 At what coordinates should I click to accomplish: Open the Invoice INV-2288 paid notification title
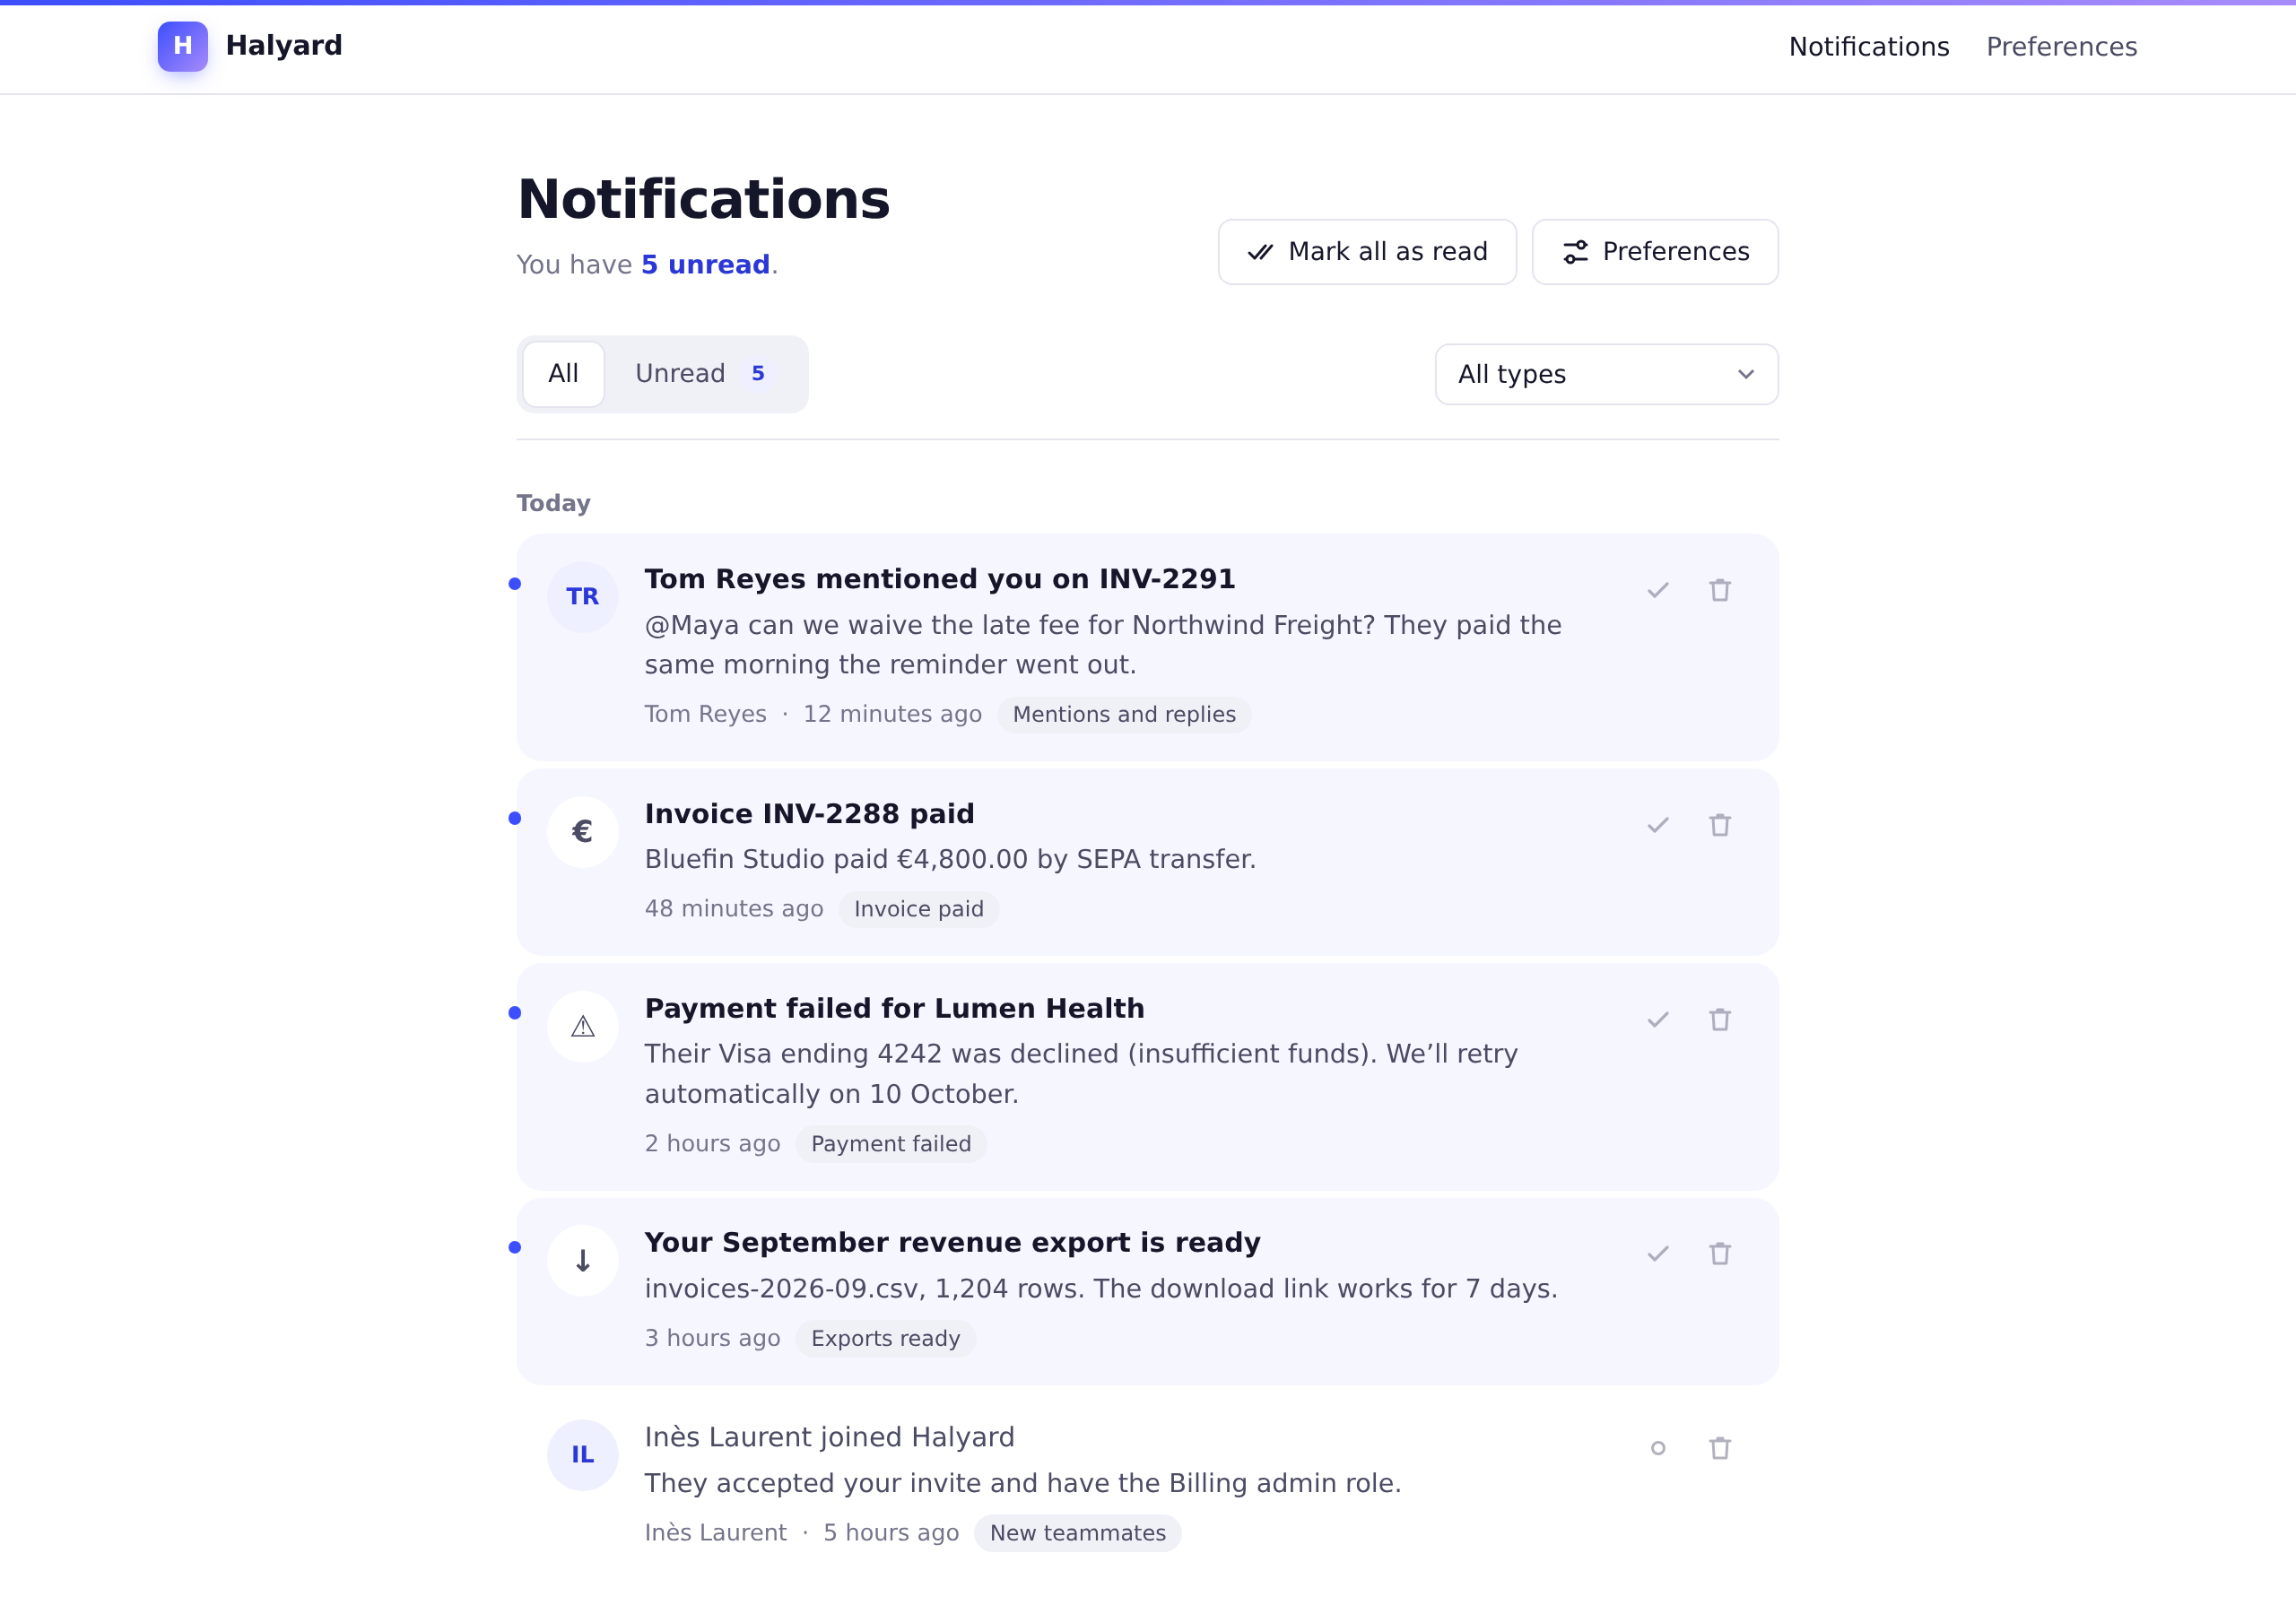pyautogui.click(x=809, y=814)
